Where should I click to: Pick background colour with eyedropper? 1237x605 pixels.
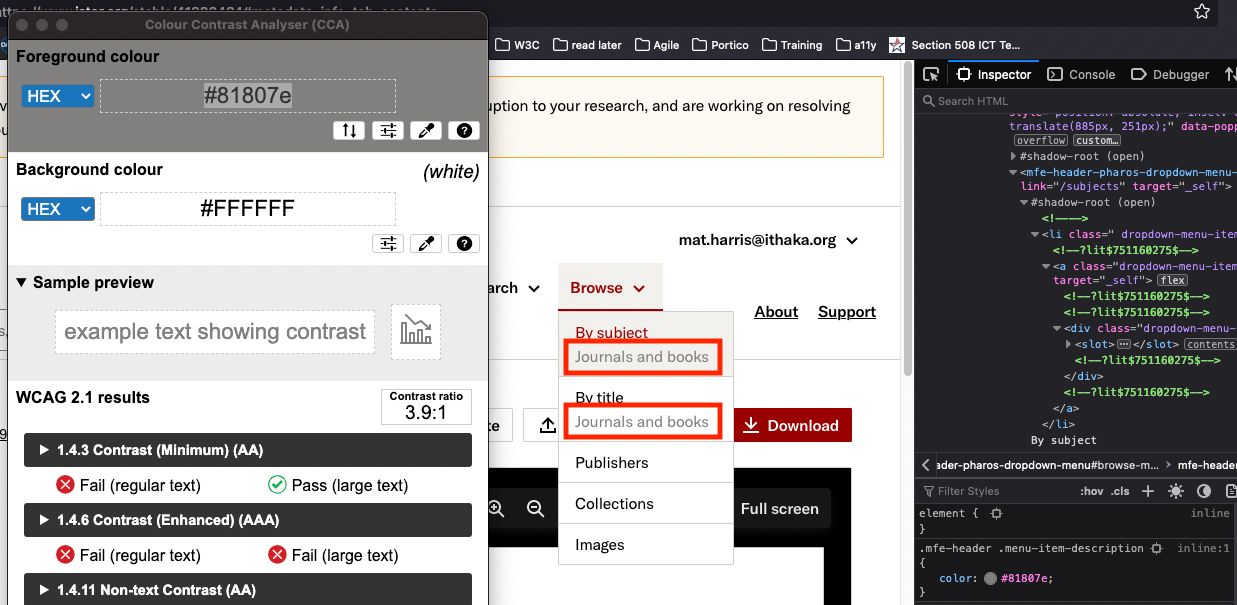[x=425, y=243]
